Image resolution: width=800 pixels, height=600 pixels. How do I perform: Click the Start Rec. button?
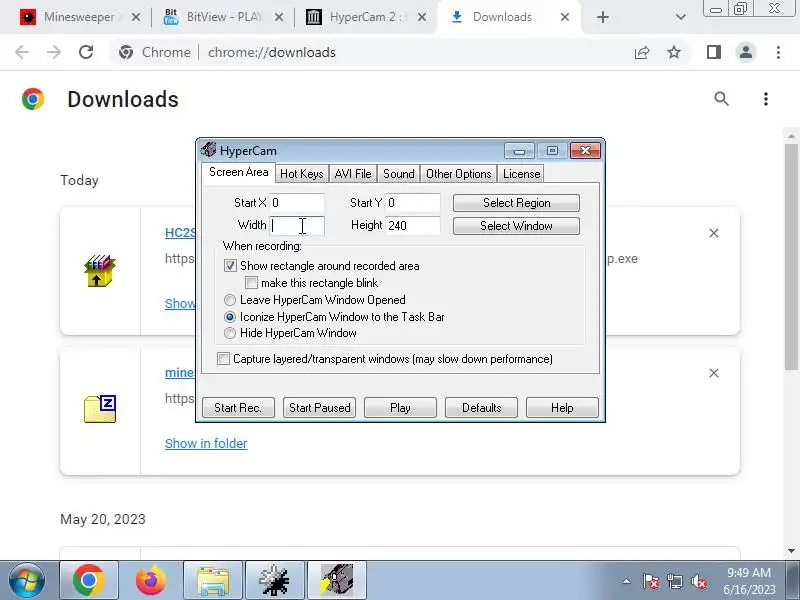coord(238,408)
